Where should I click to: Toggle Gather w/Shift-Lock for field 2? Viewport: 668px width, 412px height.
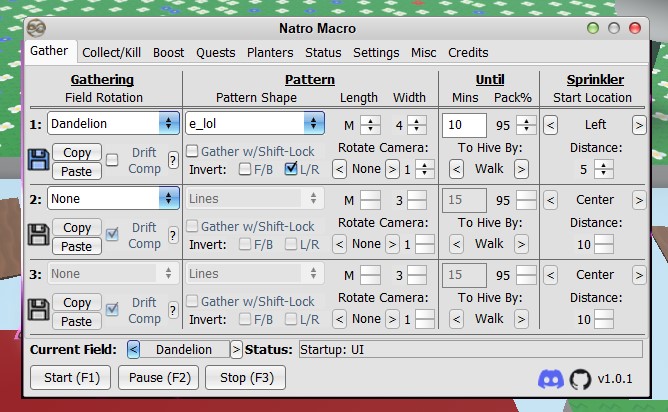click(x=192, y=225)
